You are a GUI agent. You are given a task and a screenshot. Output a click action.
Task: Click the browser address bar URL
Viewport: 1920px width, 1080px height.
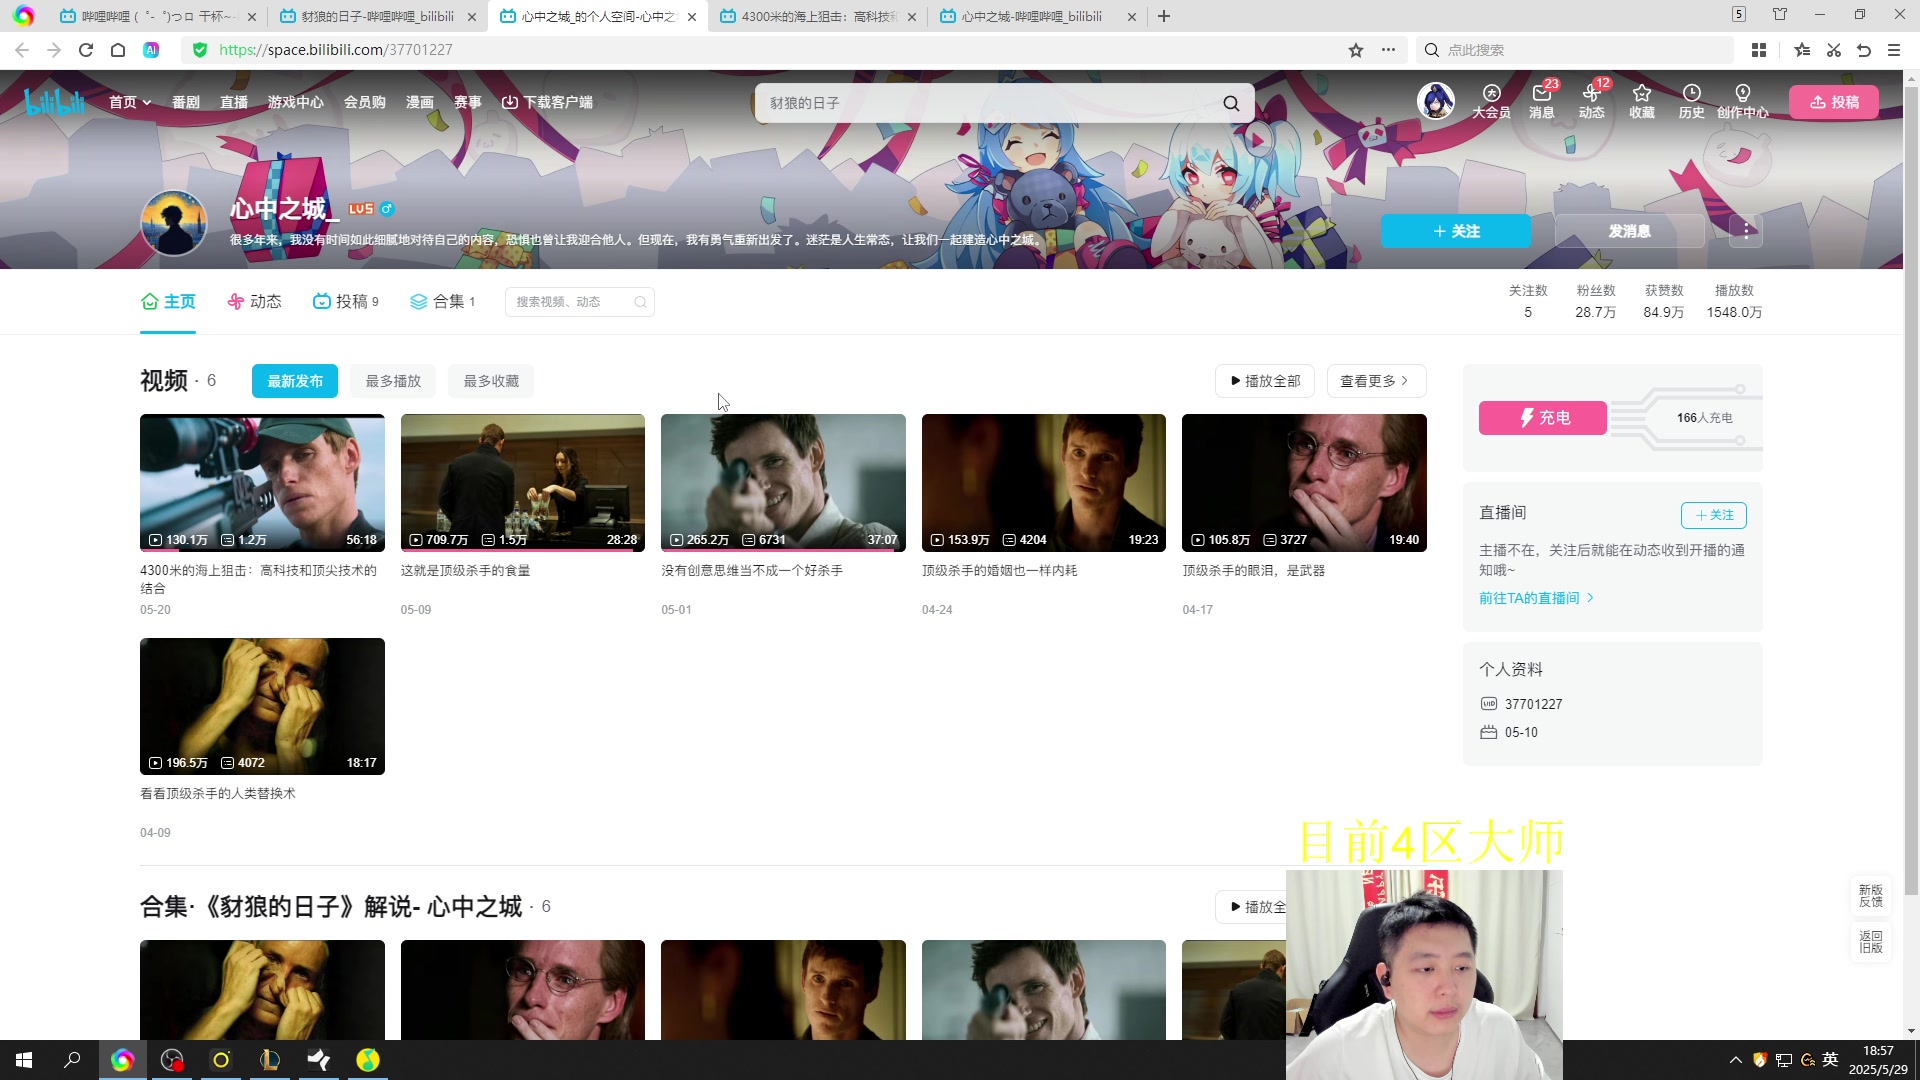pyautogui.click(x=336, y=50)
